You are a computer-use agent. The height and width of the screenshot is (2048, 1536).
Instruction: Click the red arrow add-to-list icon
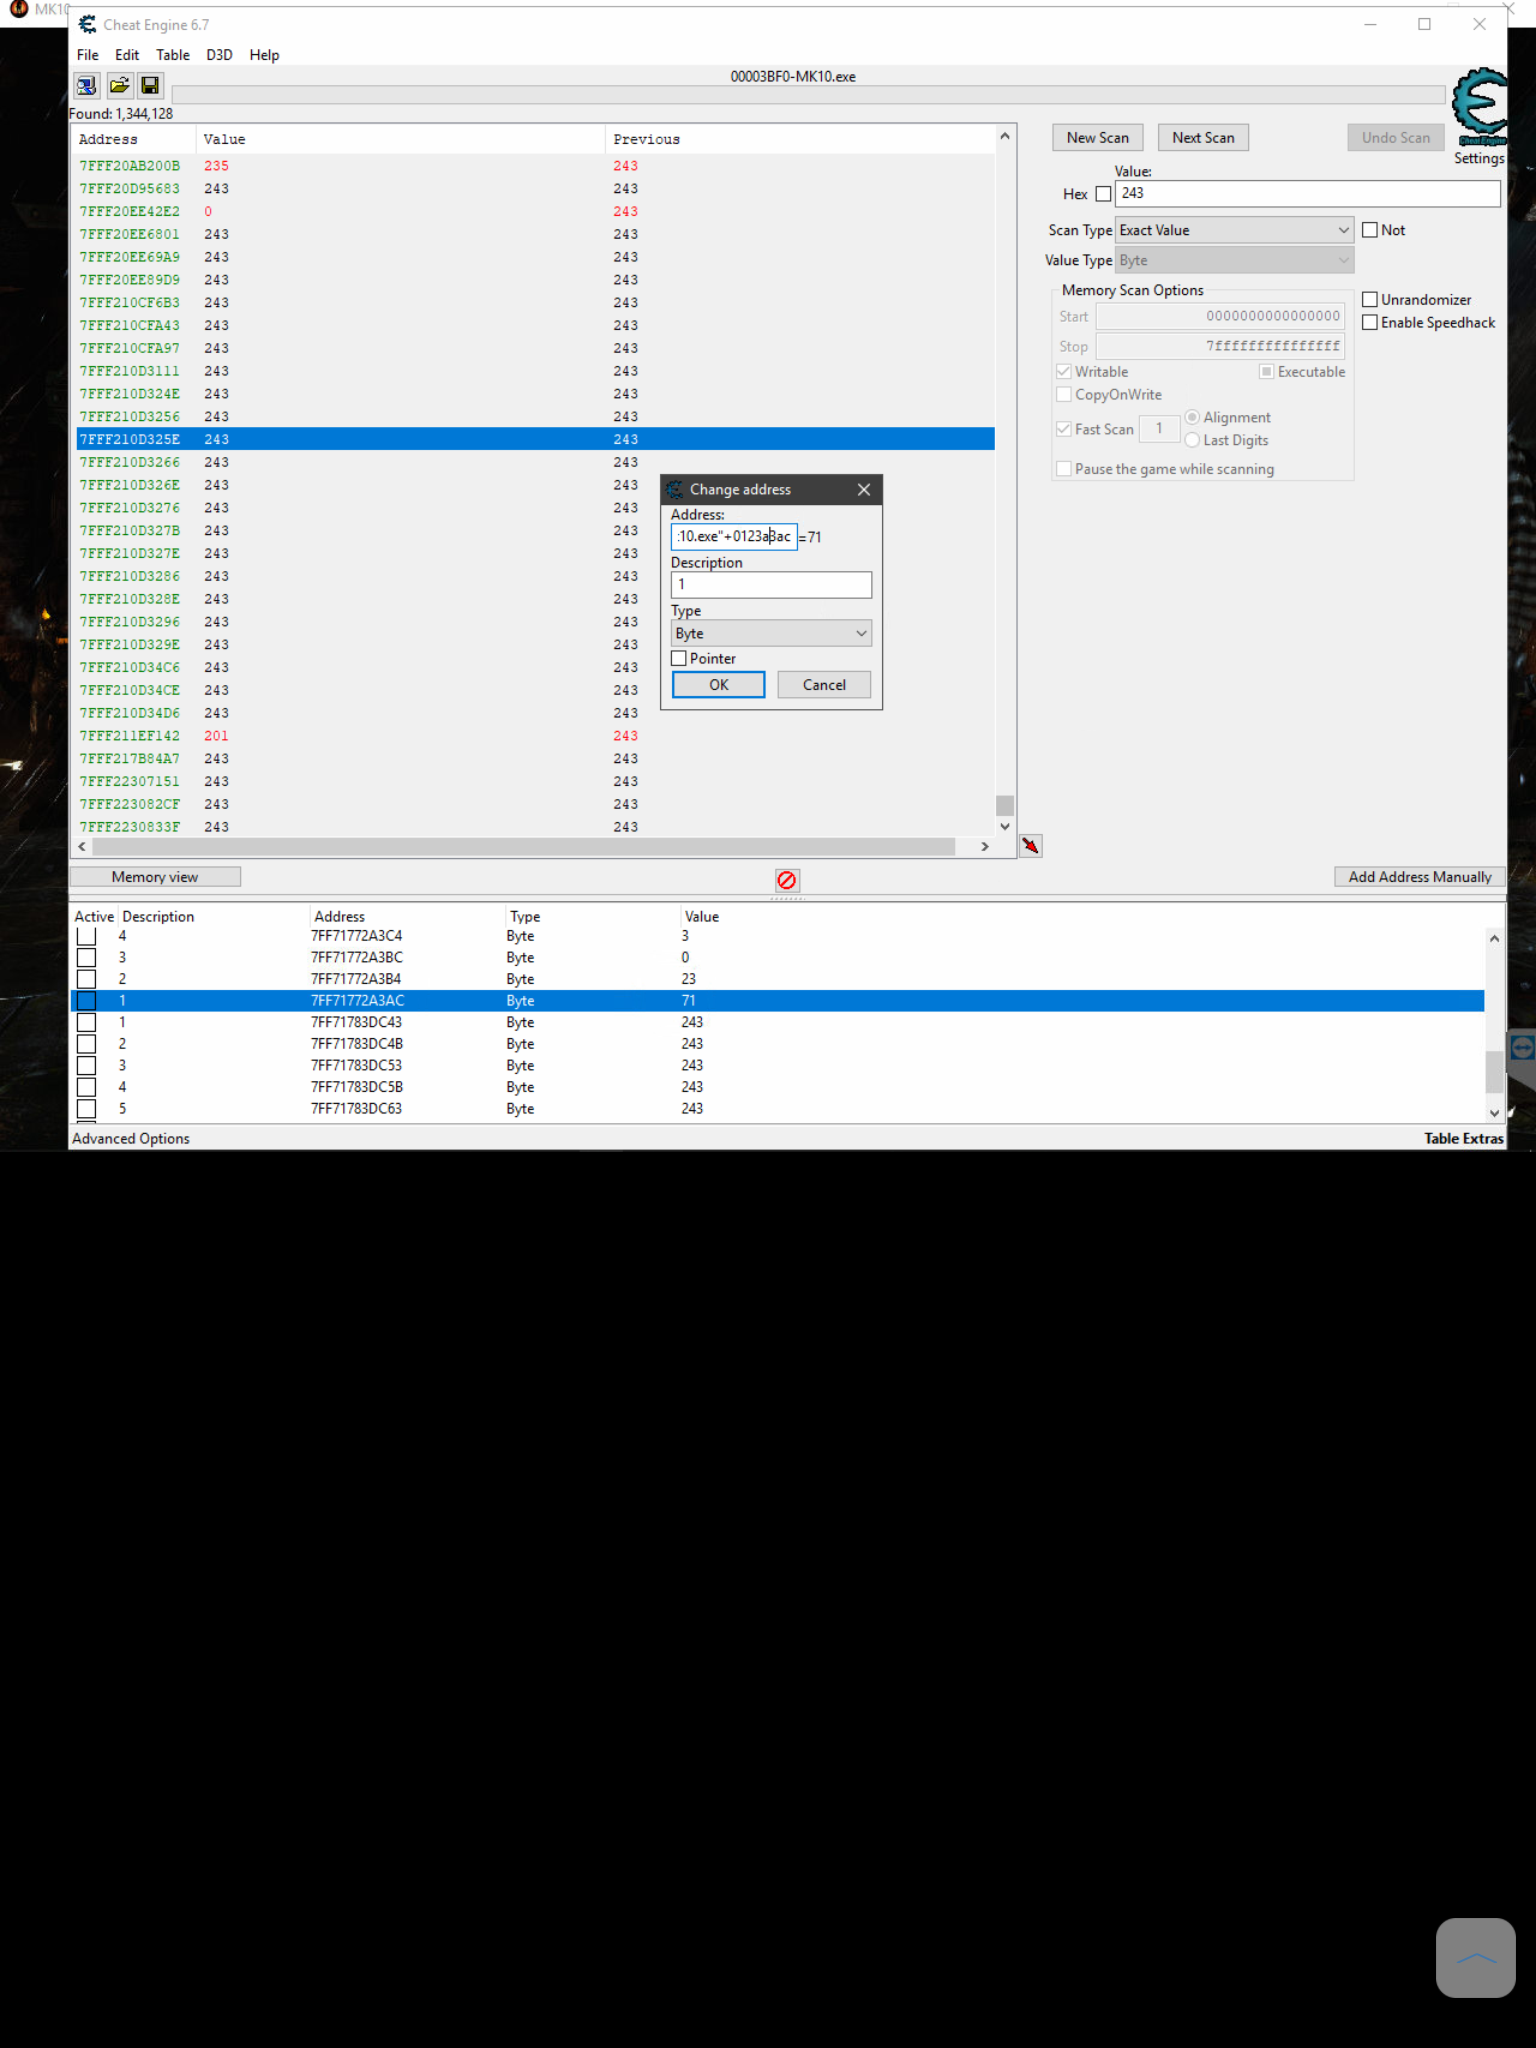pyautogui.click(x=1030, y=846)
